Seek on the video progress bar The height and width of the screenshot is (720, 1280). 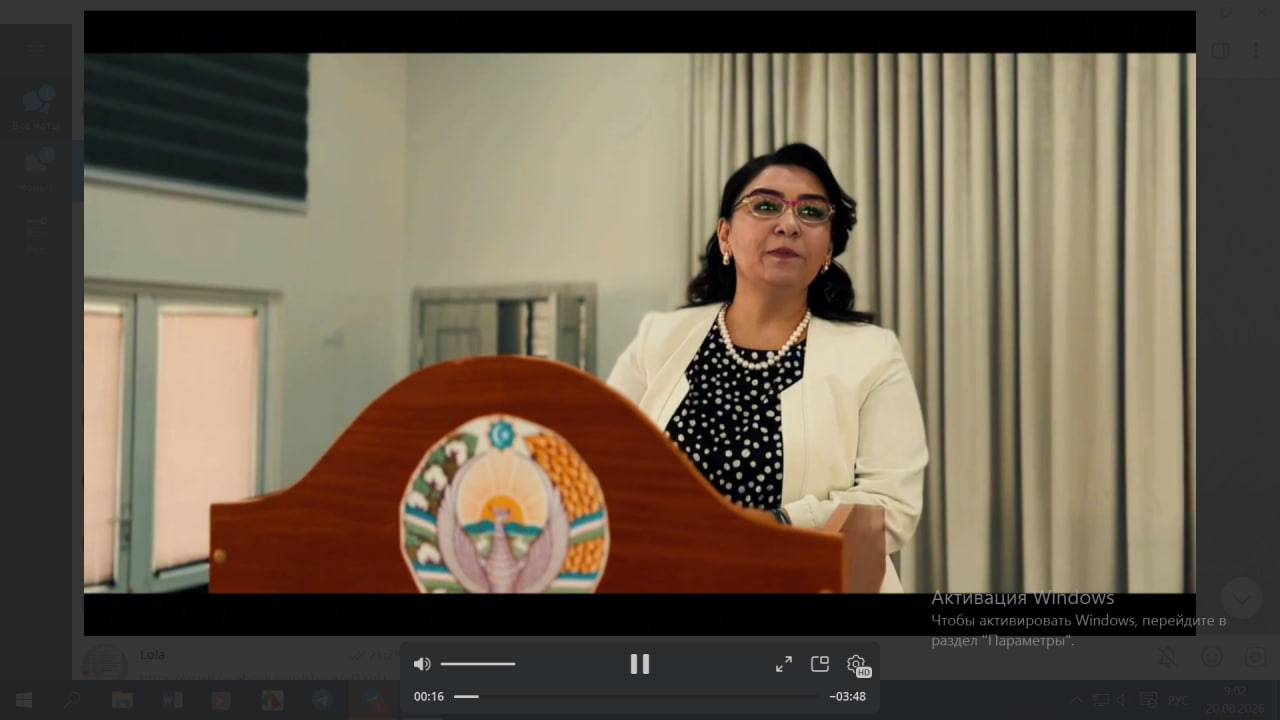636,696
